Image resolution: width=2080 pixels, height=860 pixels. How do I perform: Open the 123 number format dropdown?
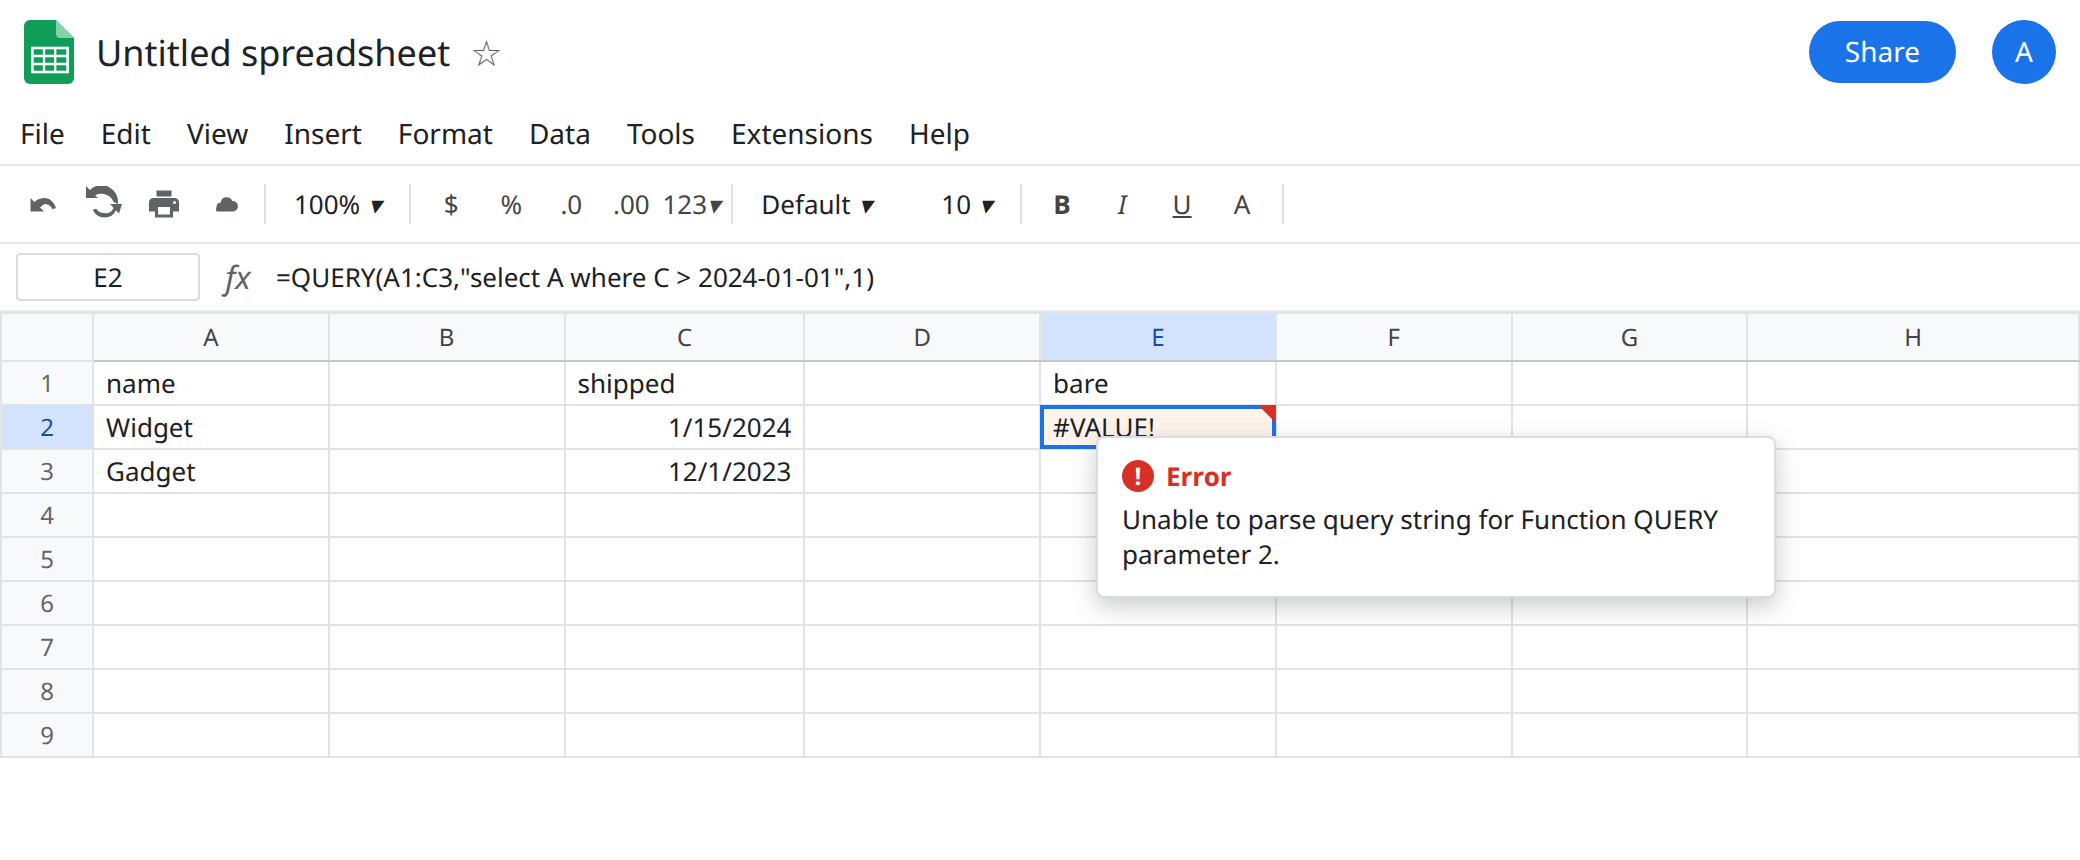point(692,205)
